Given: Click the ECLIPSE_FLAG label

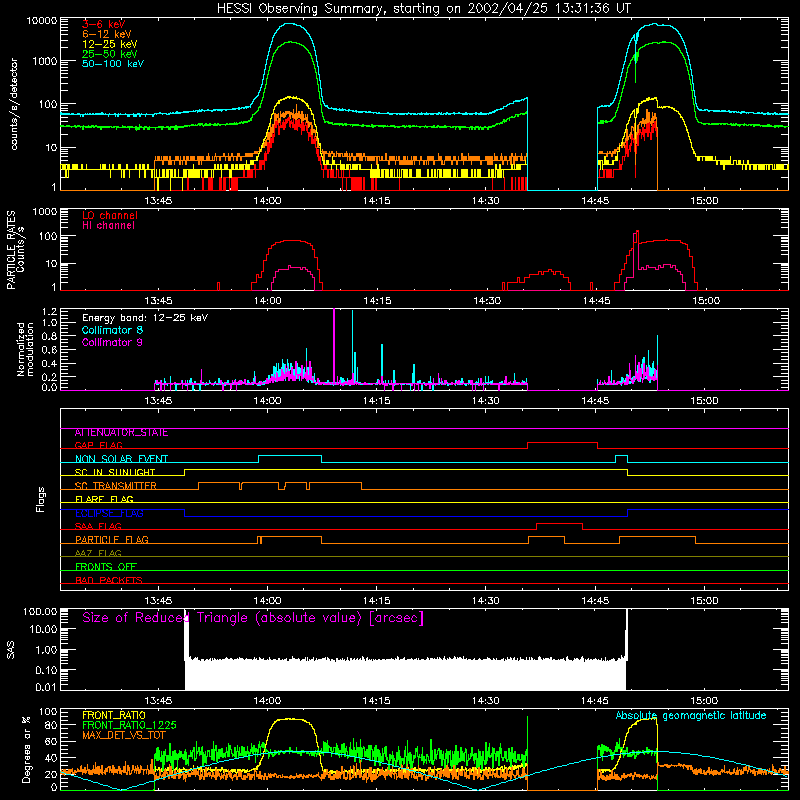Looking at the screenshot, I should [x=109, y=514].
